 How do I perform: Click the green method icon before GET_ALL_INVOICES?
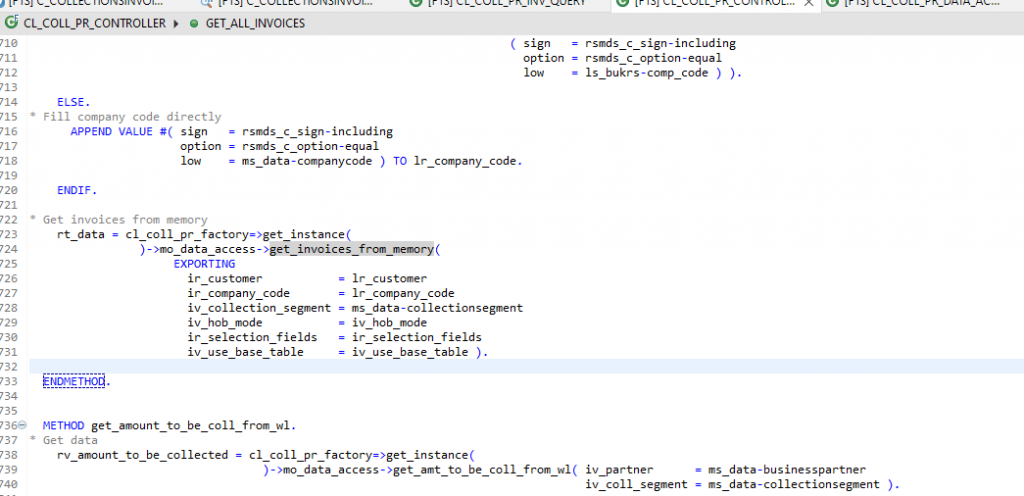(194, 23)
